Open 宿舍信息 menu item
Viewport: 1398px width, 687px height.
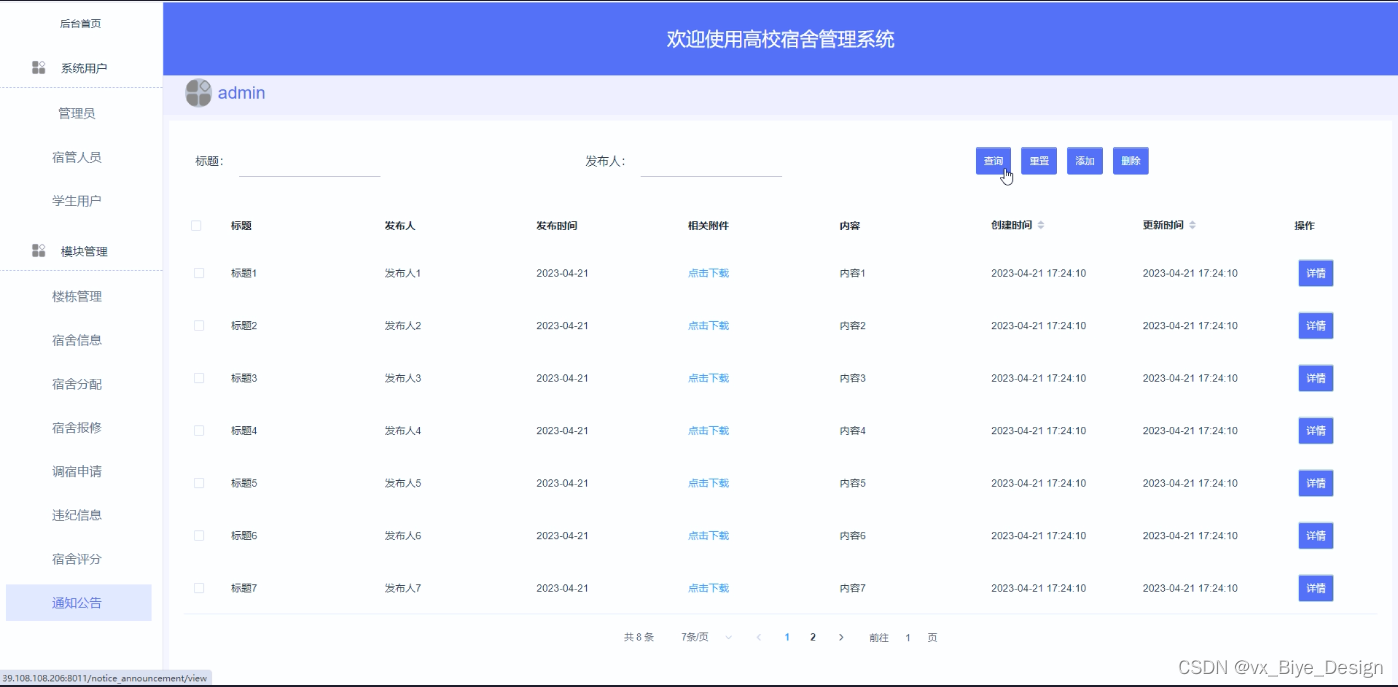pyautogui.click(x=77, y=340)
